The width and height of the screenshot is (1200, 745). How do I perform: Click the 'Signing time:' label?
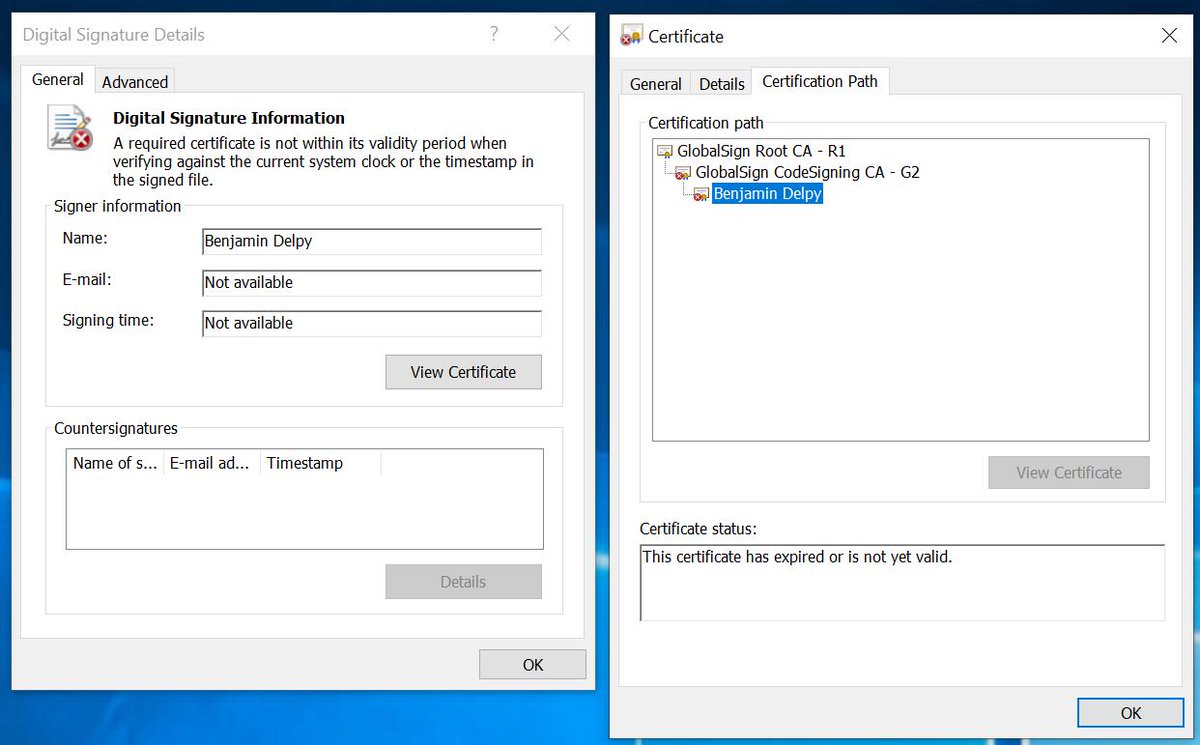coord(108,320)
